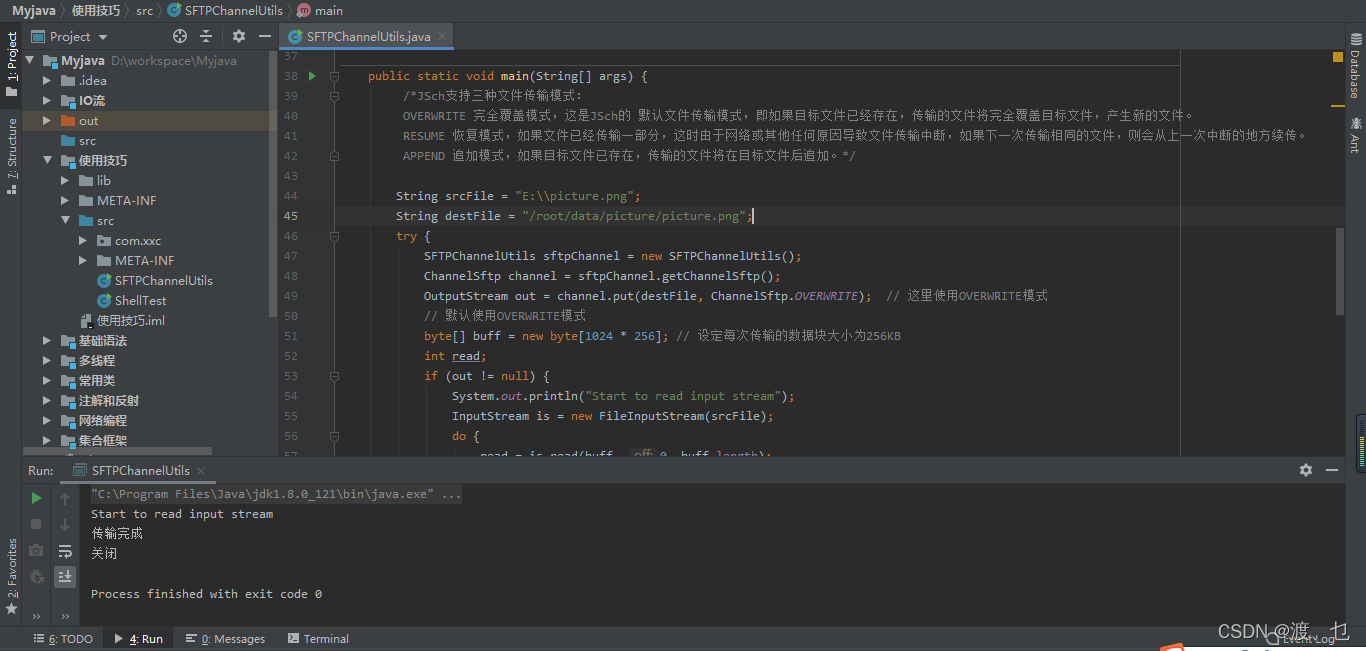Screen dimensions: 1366x651
Task: Click line 45 destFile string in editor
Action: pos(635,216)
